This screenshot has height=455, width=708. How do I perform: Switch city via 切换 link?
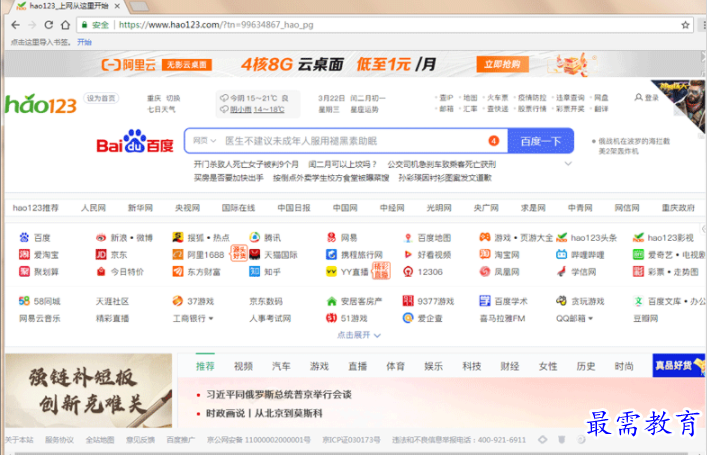point(173,98)
